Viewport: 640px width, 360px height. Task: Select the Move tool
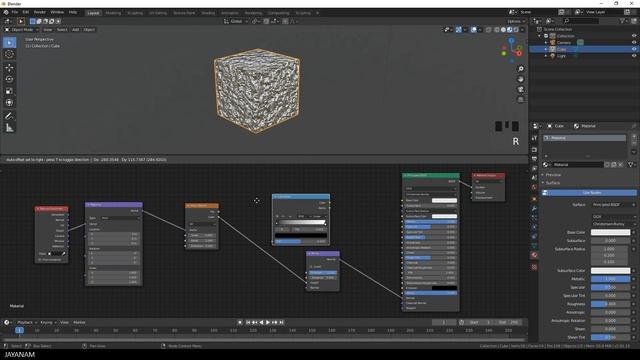pyautogui.click(x=9, y=68)
